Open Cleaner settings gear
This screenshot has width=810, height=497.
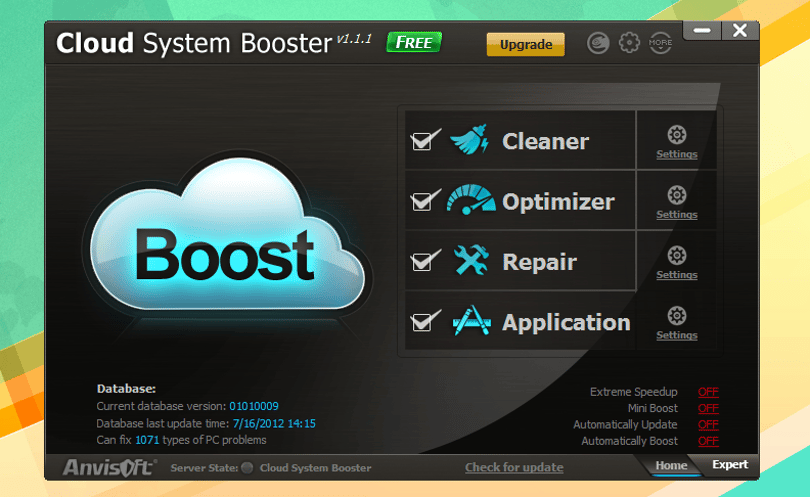coord(677,135)
